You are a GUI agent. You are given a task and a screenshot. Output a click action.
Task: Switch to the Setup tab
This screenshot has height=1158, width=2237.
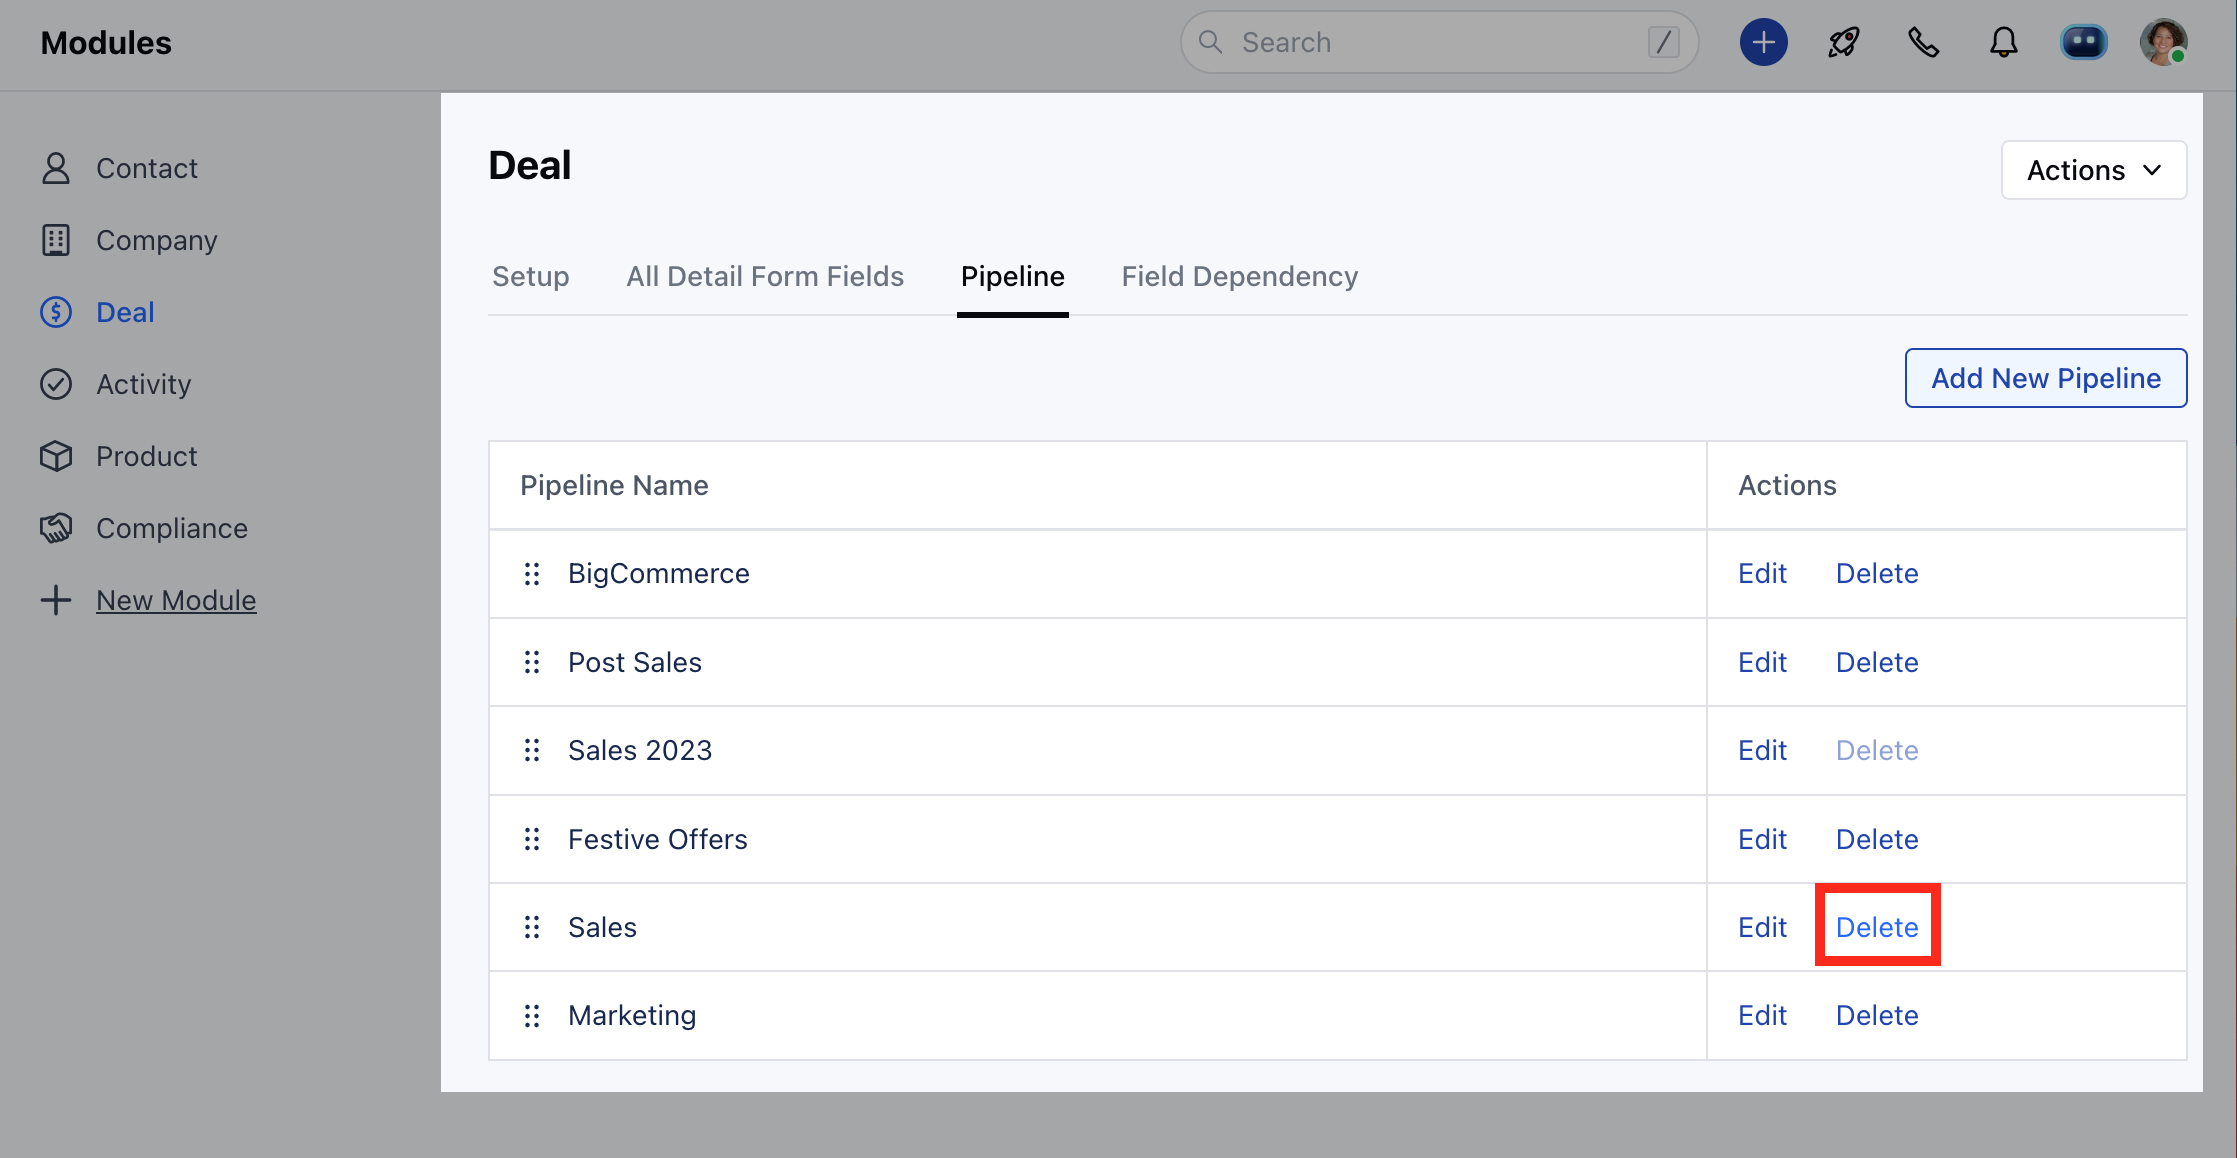point(530,276)
